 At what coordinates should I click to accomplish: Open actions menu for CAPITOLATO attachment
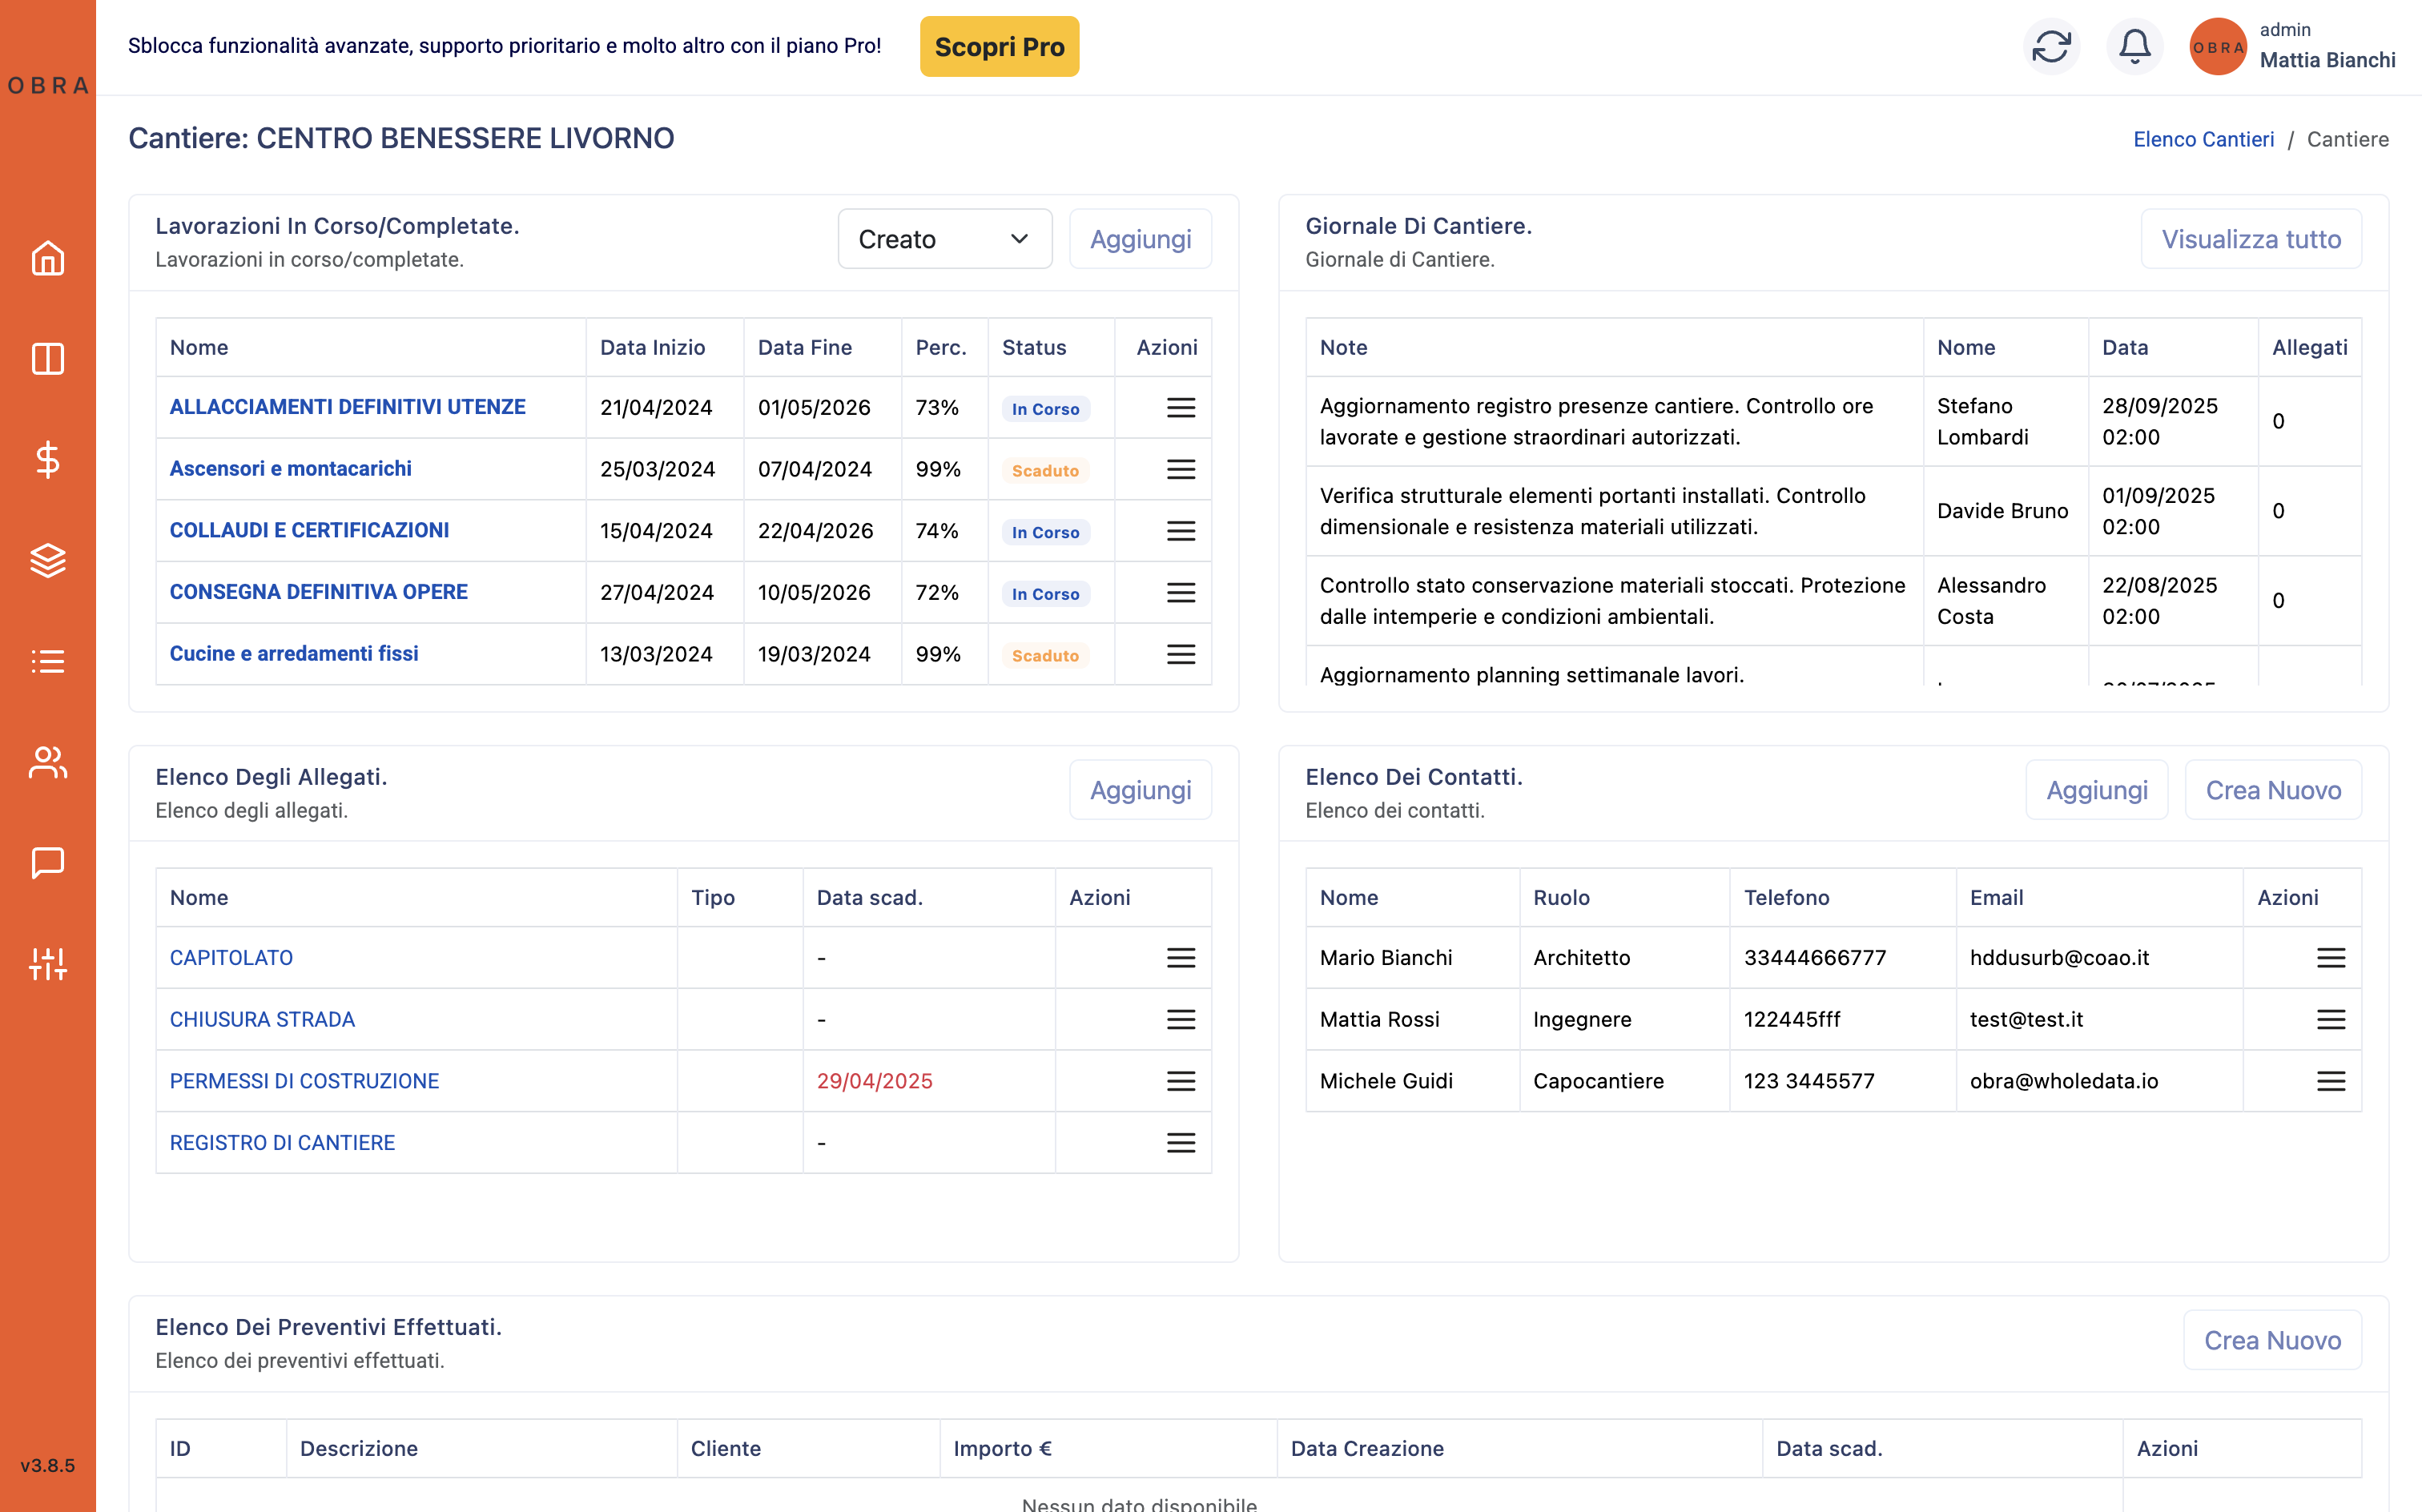(x=1180, y=958)
